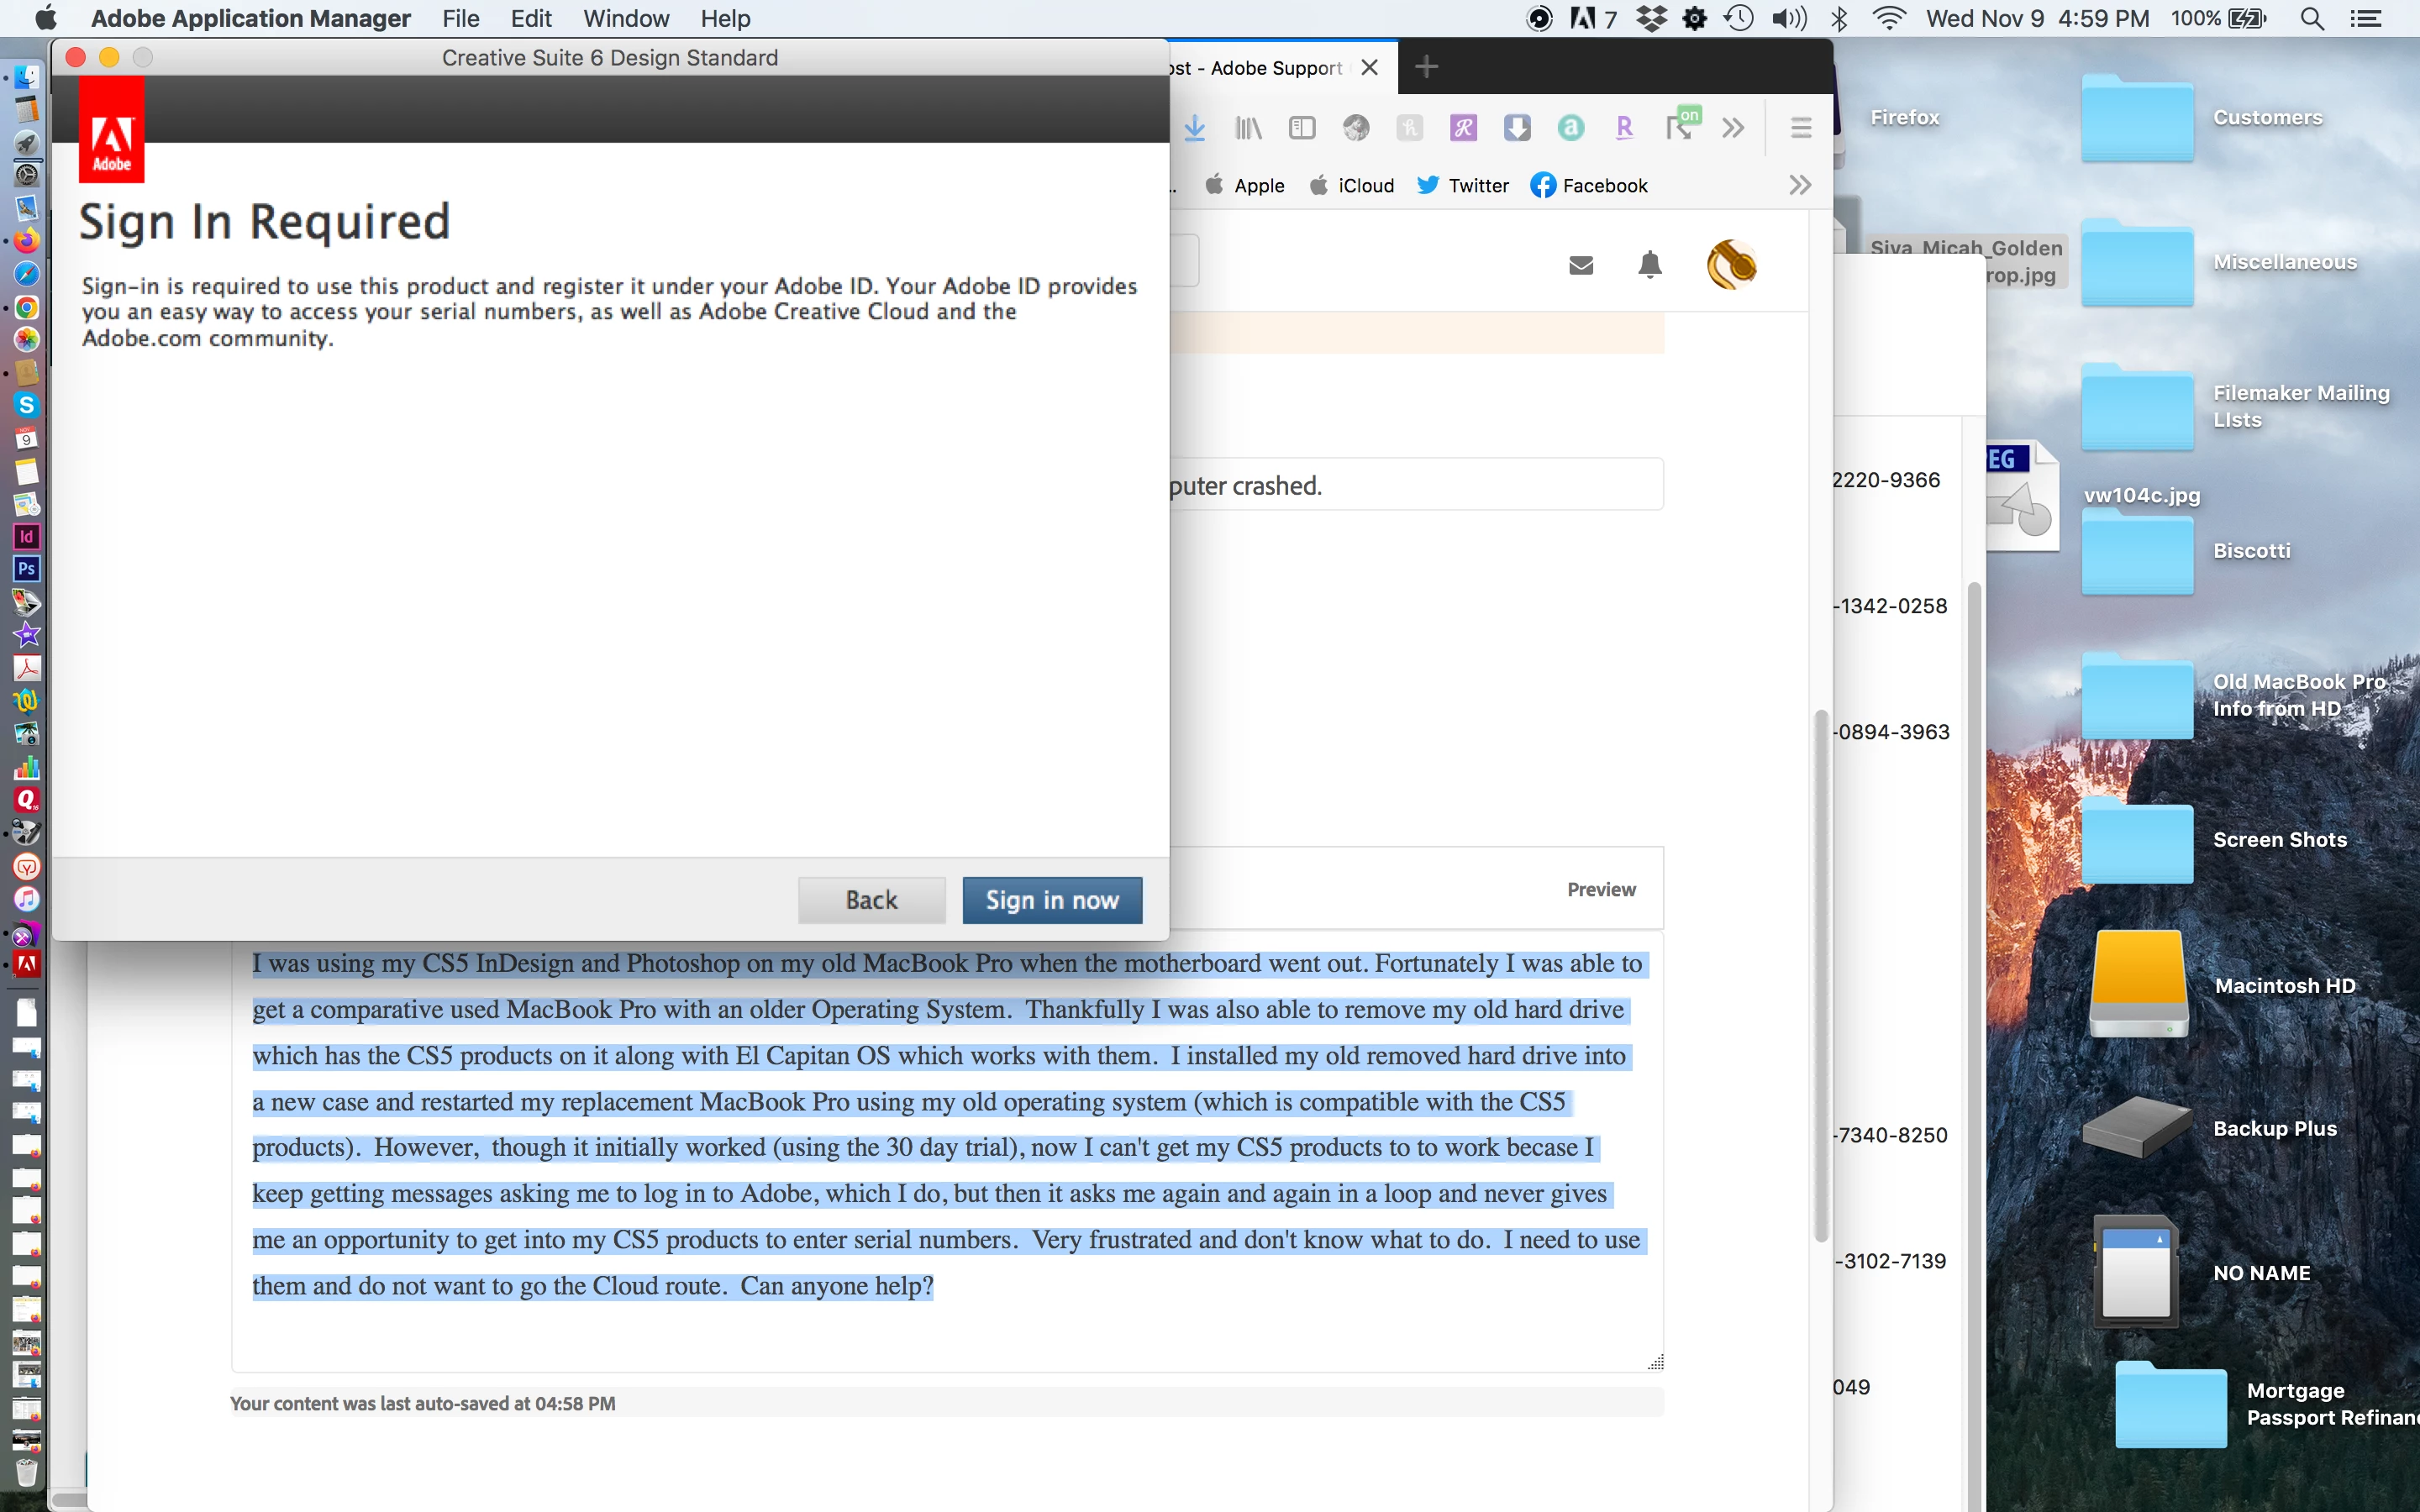This screenshot has width=2420, height=1512.
Task: Open the Window menu
Action: [626, 19]
